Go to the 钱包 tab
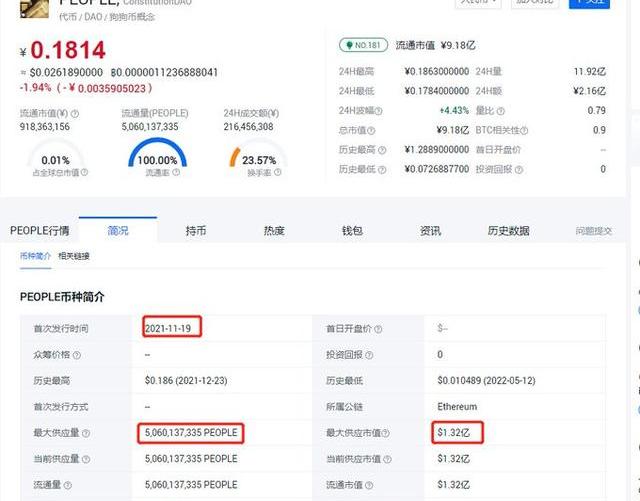This screenshot has height=501, width=640. click(352, 231)
